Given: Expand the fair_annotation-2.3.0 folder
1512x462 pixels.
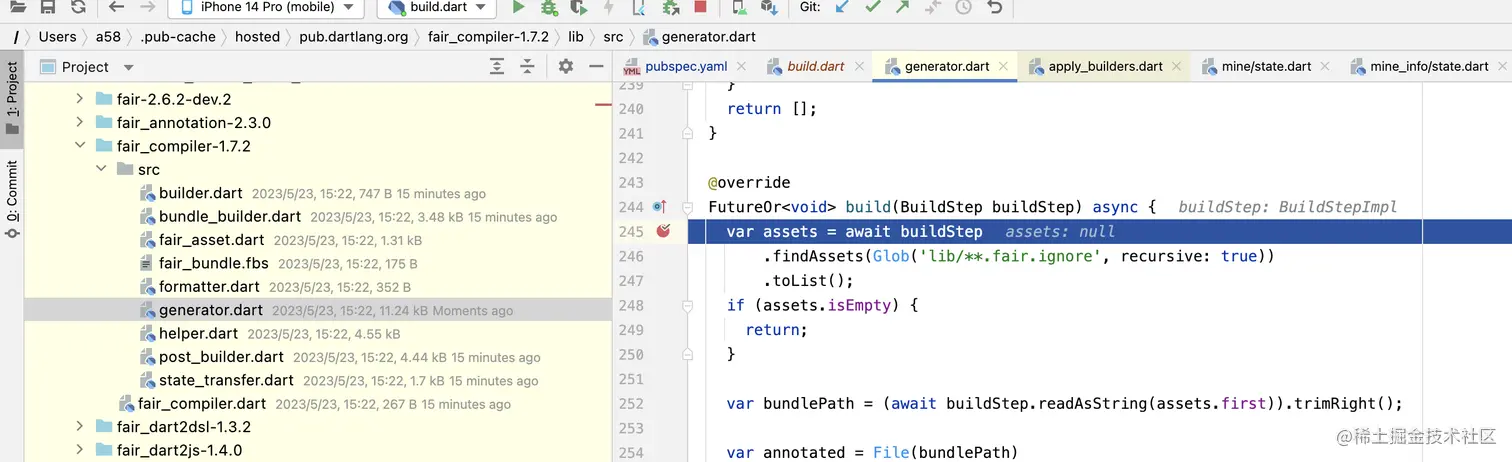Looking at the screenshot, I should point(81,122).
